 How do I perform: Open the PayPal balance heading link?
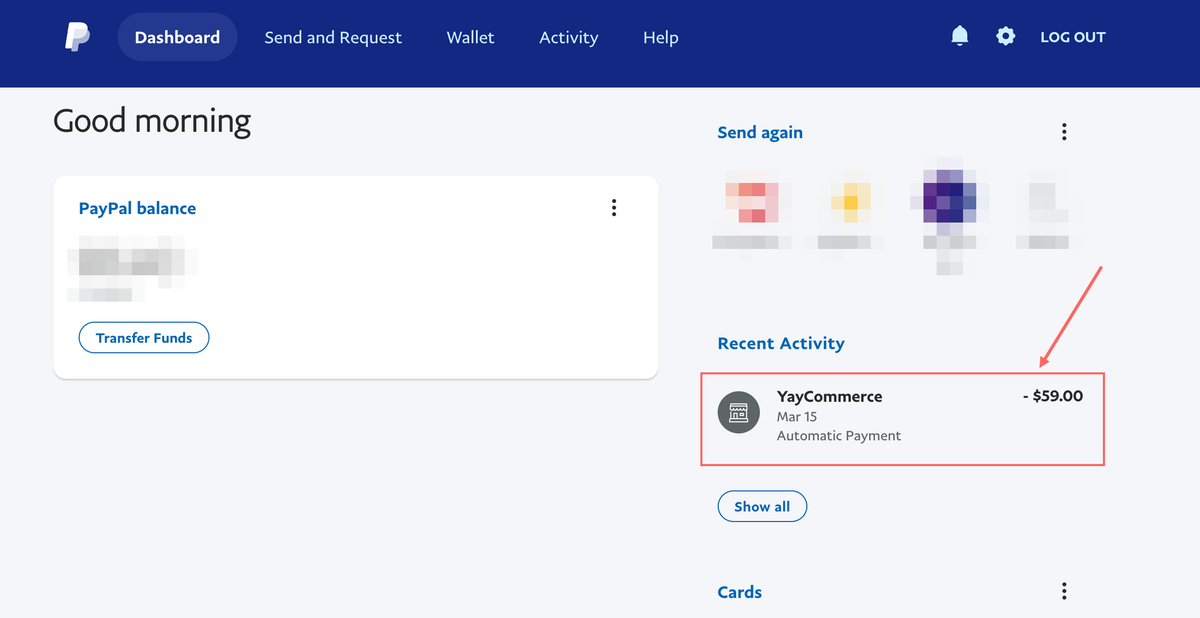[x=137, y=208]
